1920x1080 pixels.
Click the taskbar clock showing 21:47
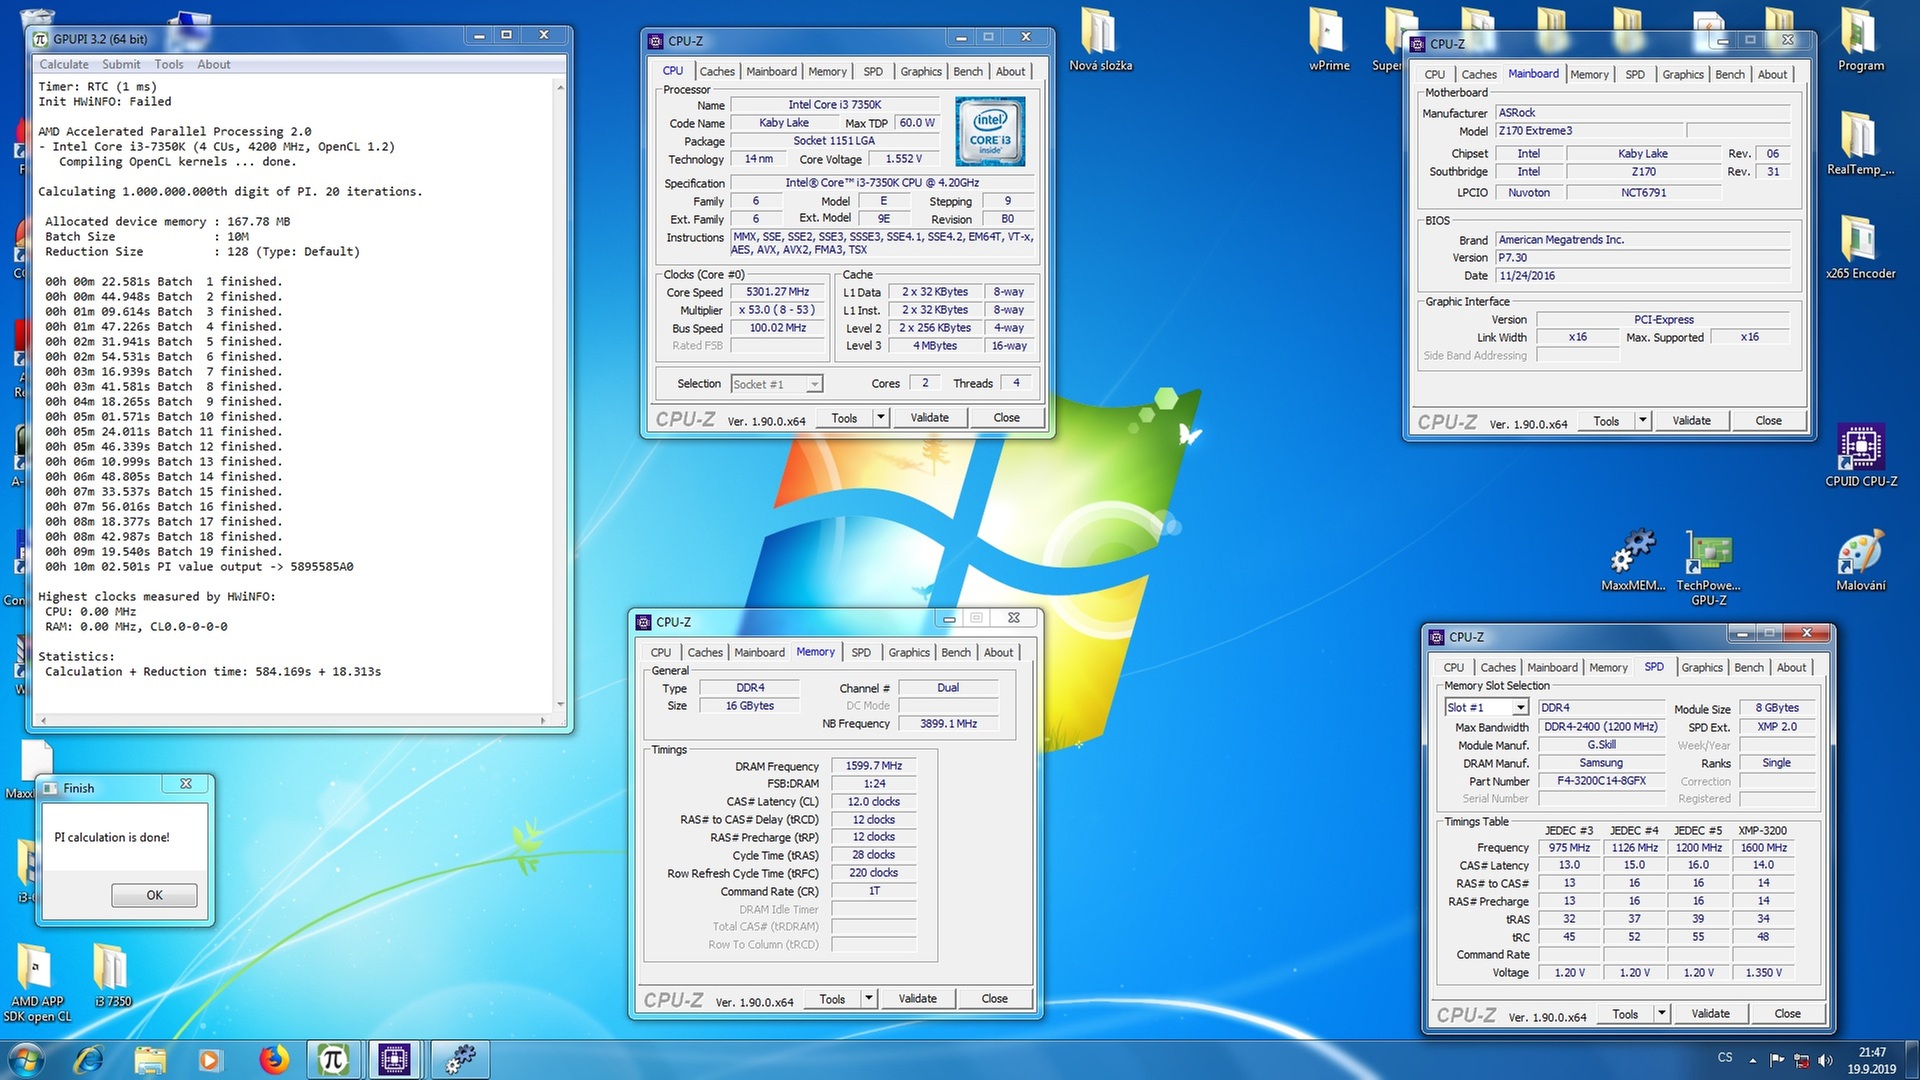pos(1872,1060)
